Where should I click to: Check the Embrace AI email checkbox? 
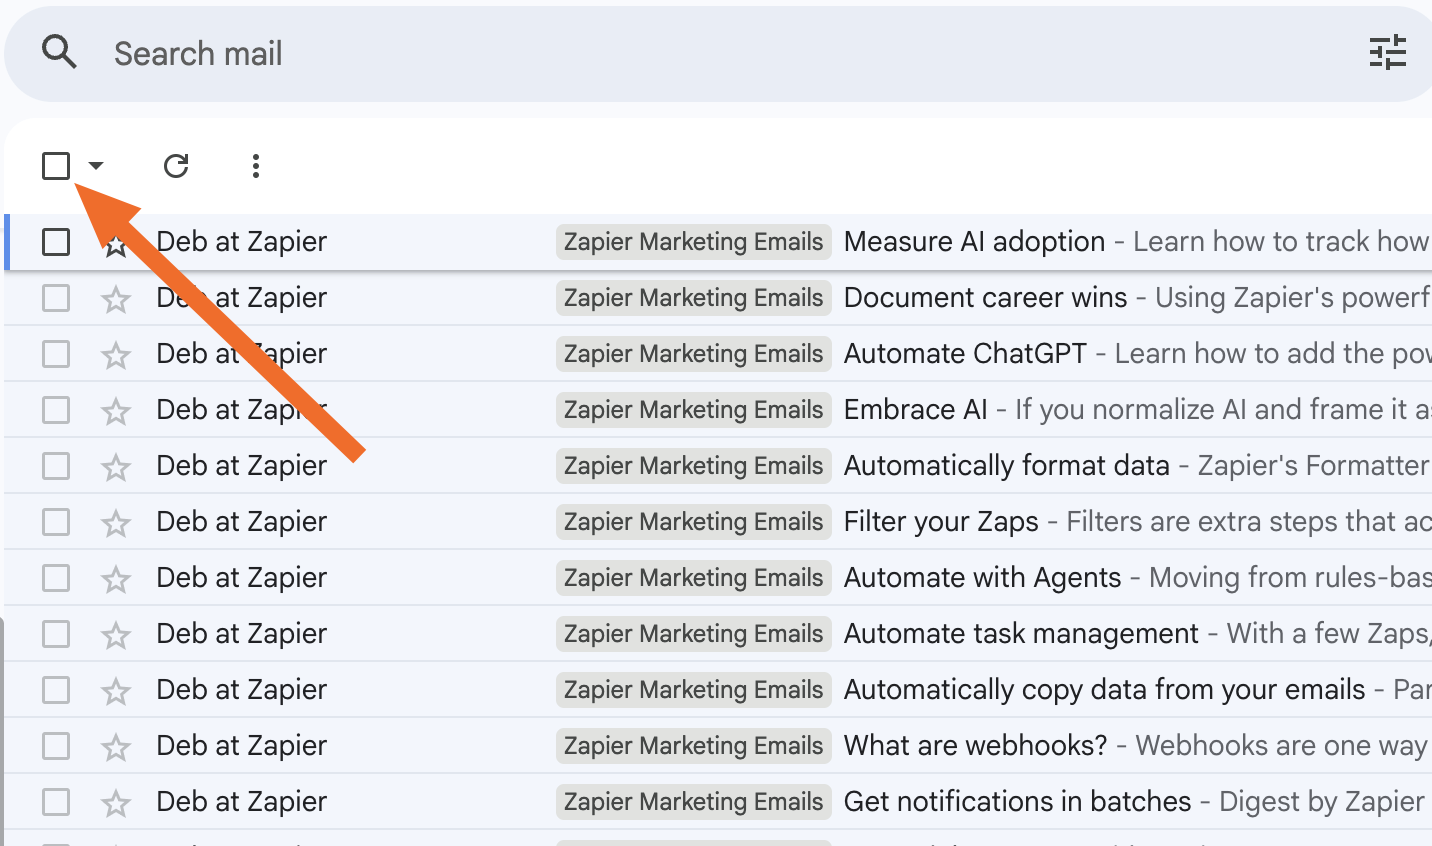click(56, 410)
